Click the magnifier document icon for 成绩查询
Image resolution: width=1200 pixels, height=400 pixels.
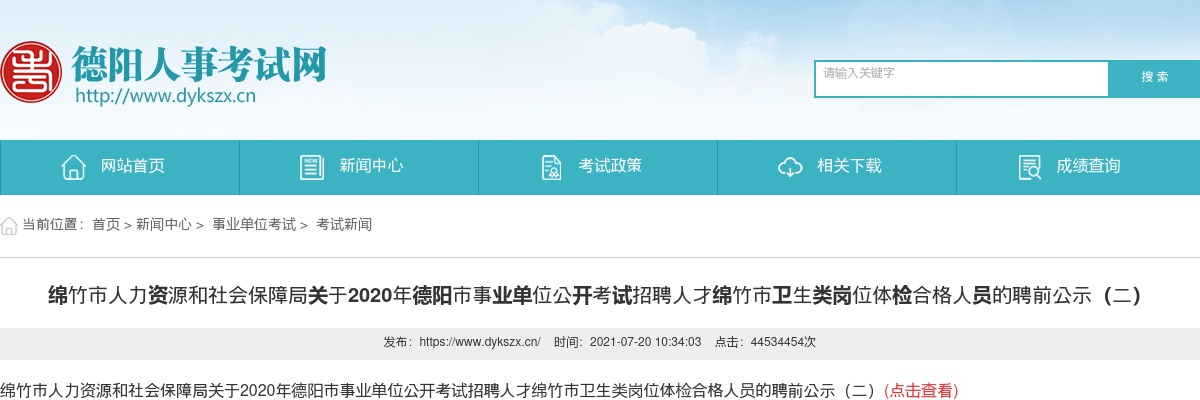(x=1029, y=167)
